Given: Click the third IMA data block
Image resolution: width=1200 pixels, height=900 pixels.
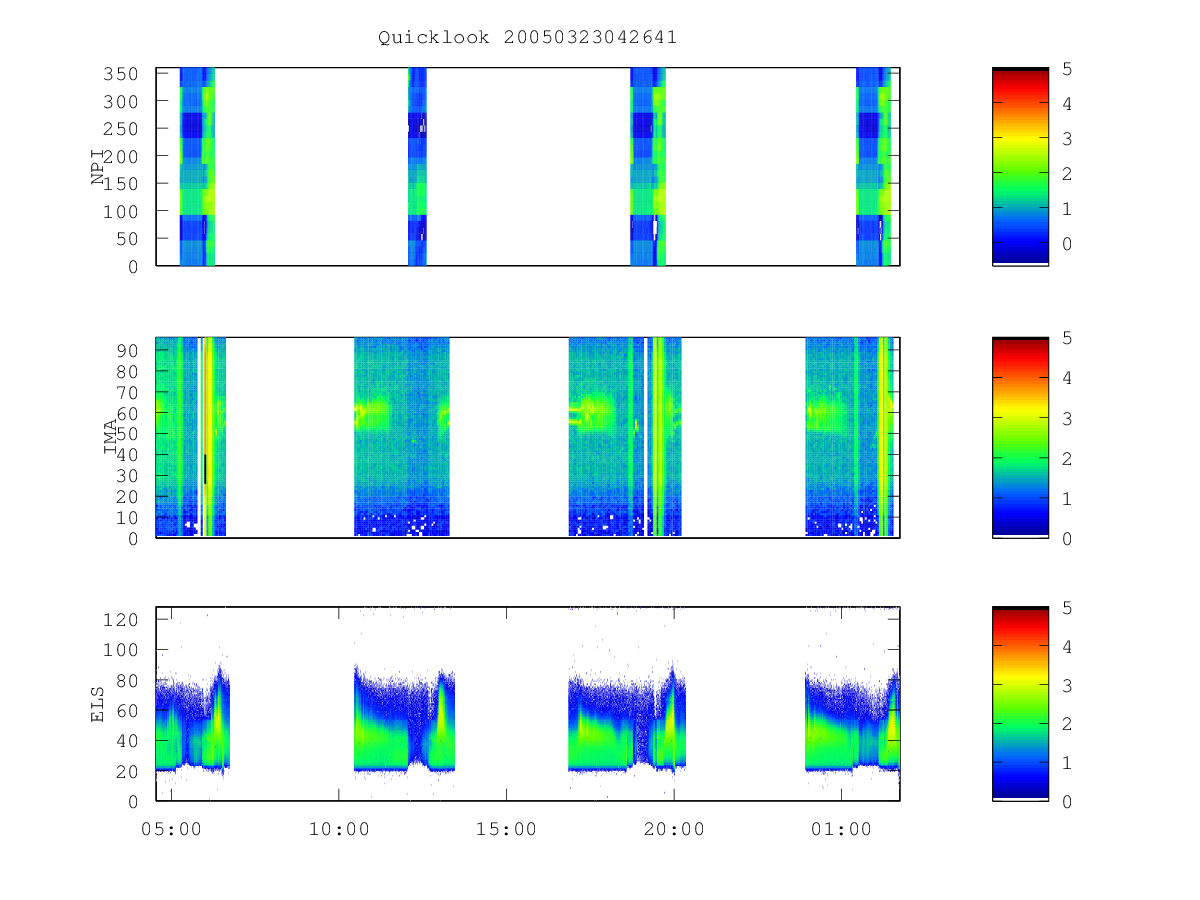Looking at the screenshot, I should click(x=625, y=437).
